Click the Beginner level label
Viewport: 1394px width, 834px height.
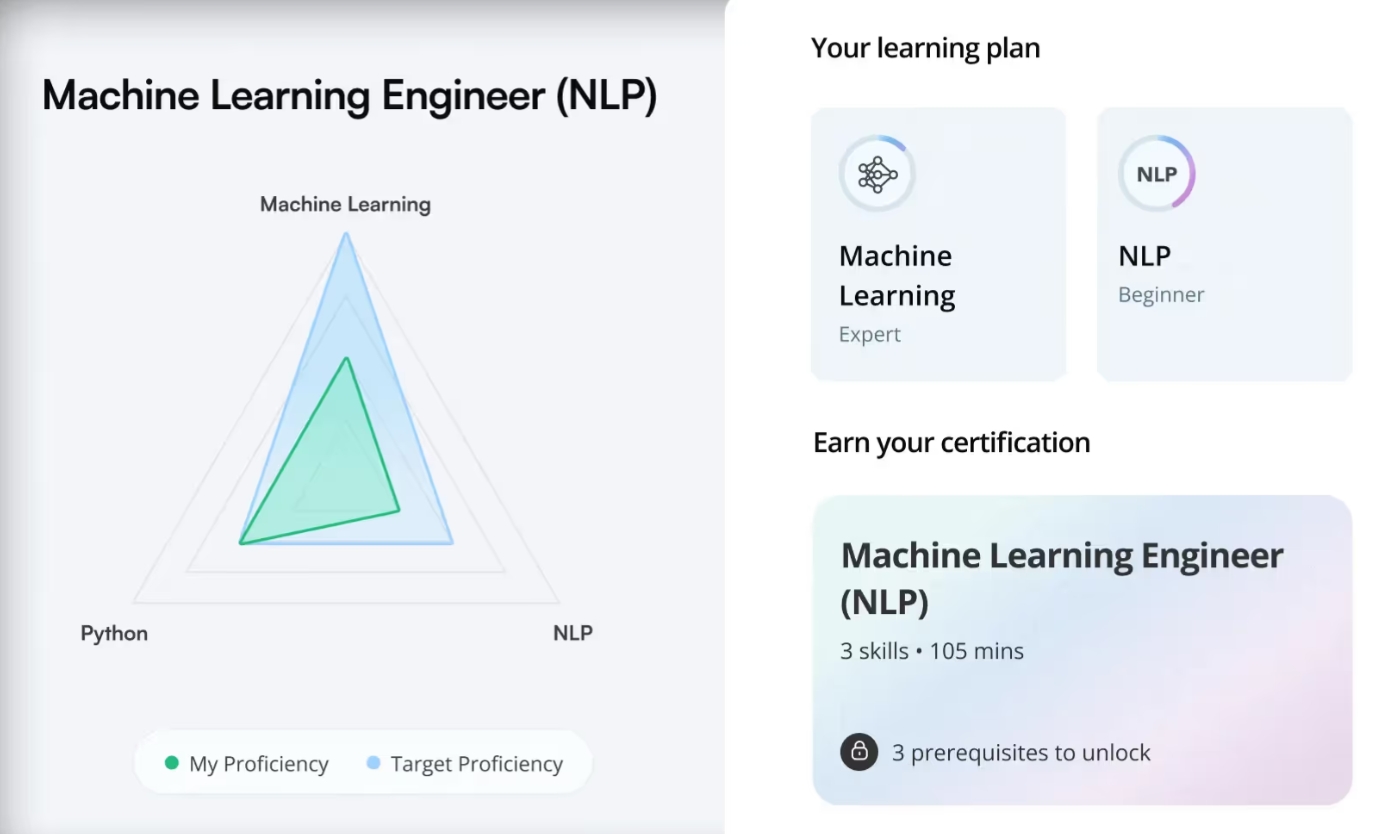(x=1161, y=295)
